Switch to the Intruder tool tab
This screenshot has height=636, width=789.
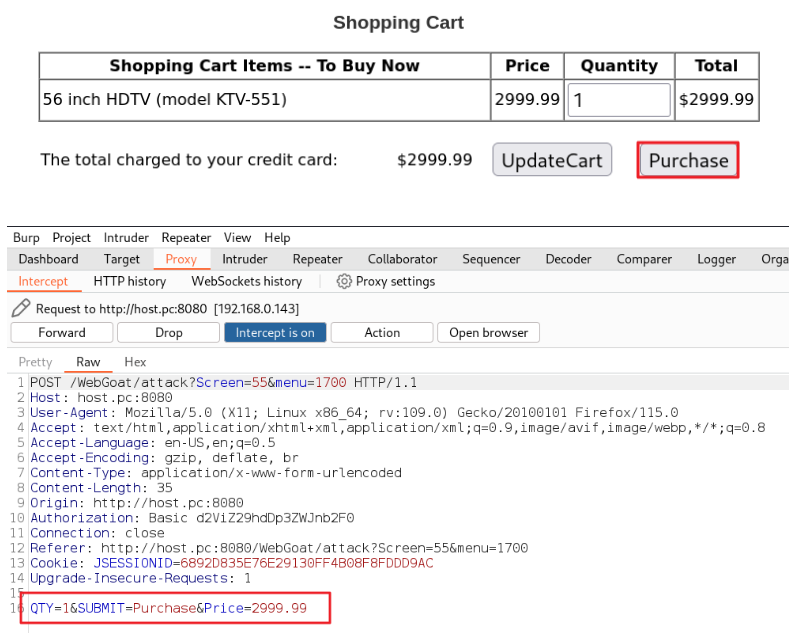245,259
